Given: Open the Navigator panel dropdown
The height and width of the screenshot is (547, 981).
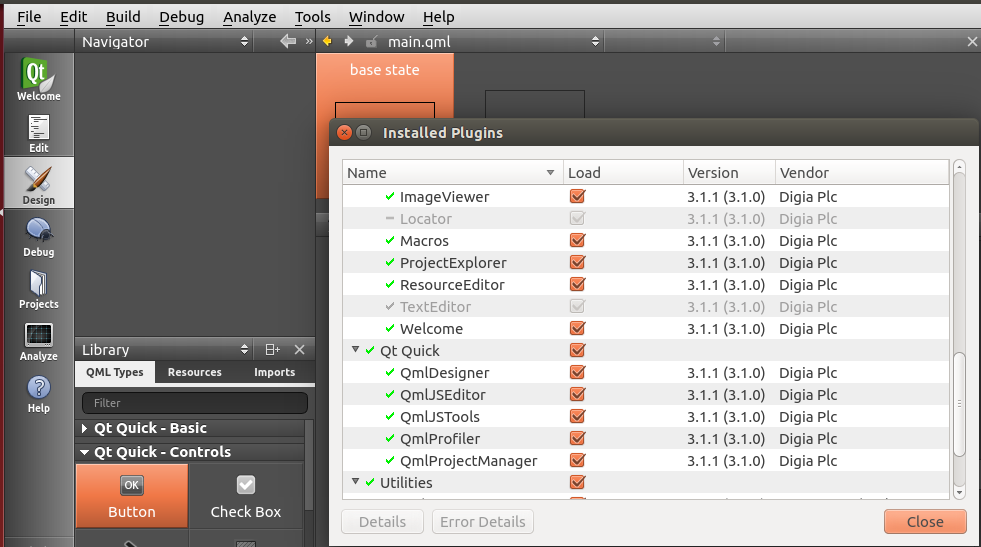Looking at the screenshot, I should coord(244,42).
